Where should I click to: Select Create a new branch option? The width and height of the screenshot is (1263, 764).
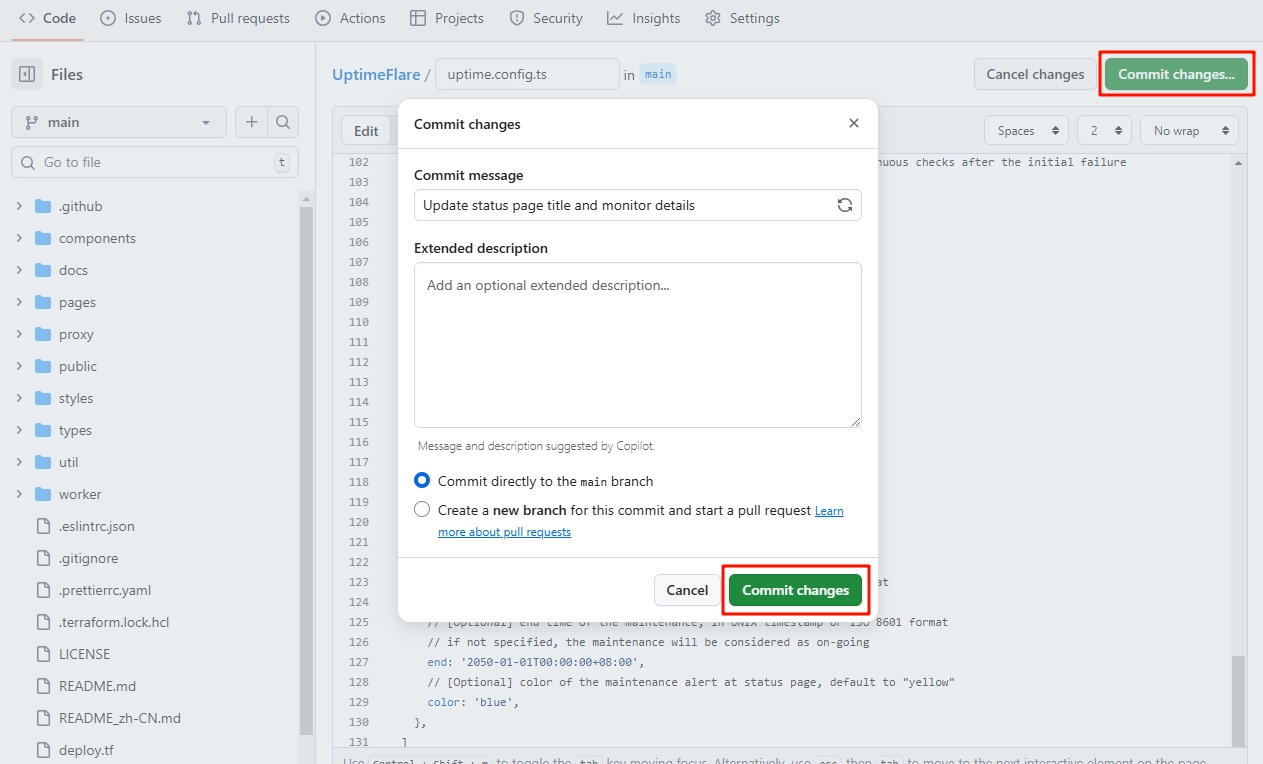[x=422, y=510]
